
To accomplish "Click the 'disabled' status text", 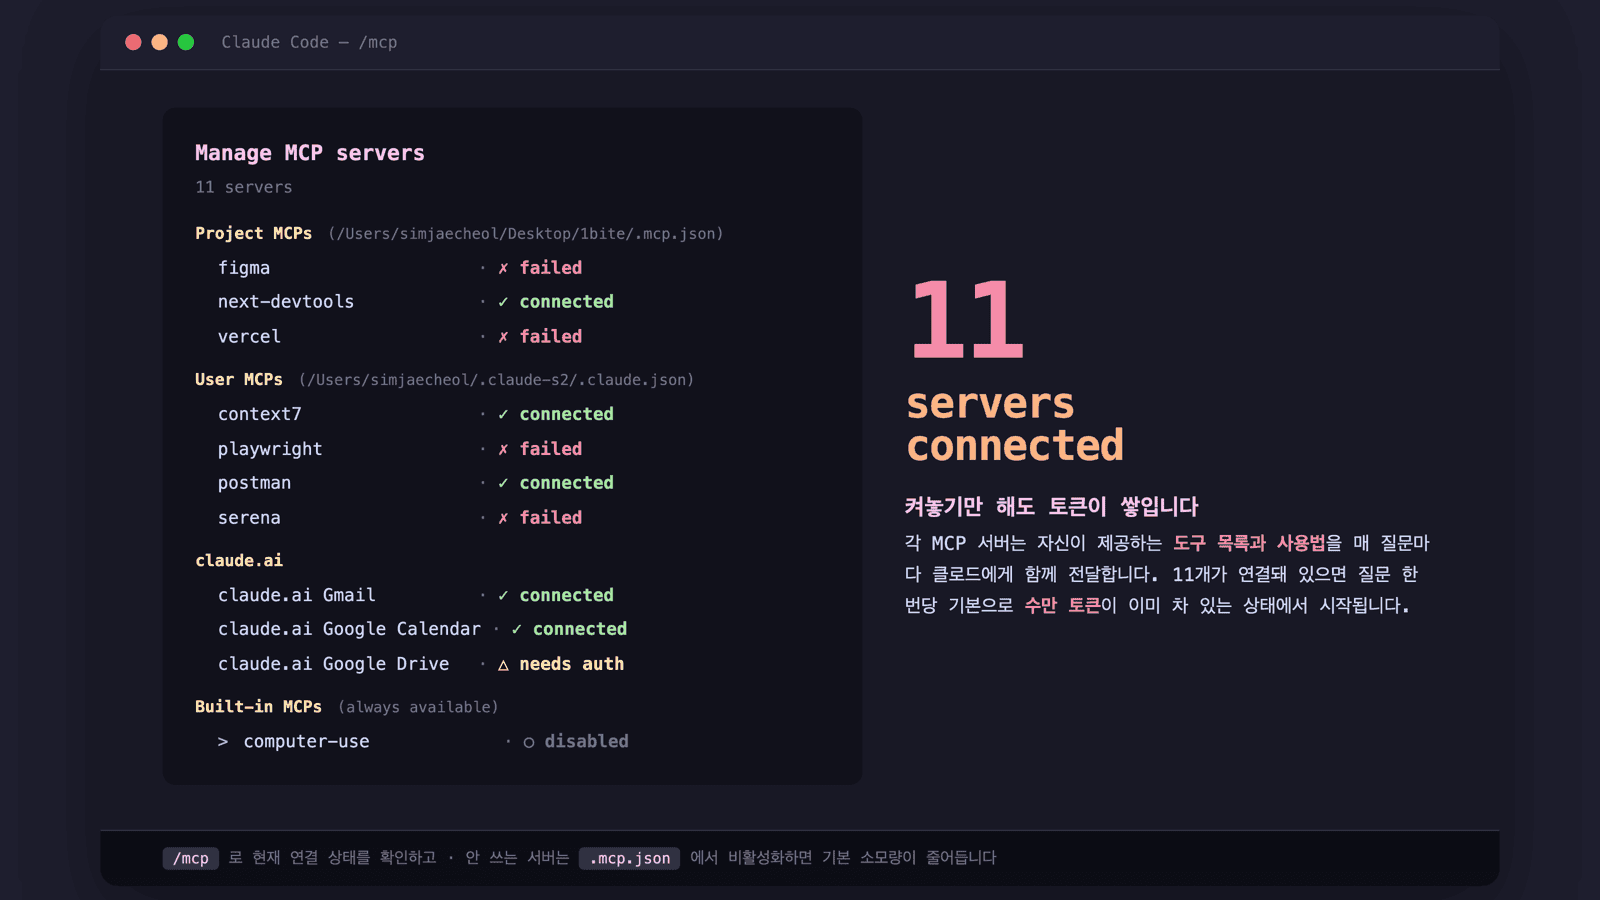I will point(587,742).
